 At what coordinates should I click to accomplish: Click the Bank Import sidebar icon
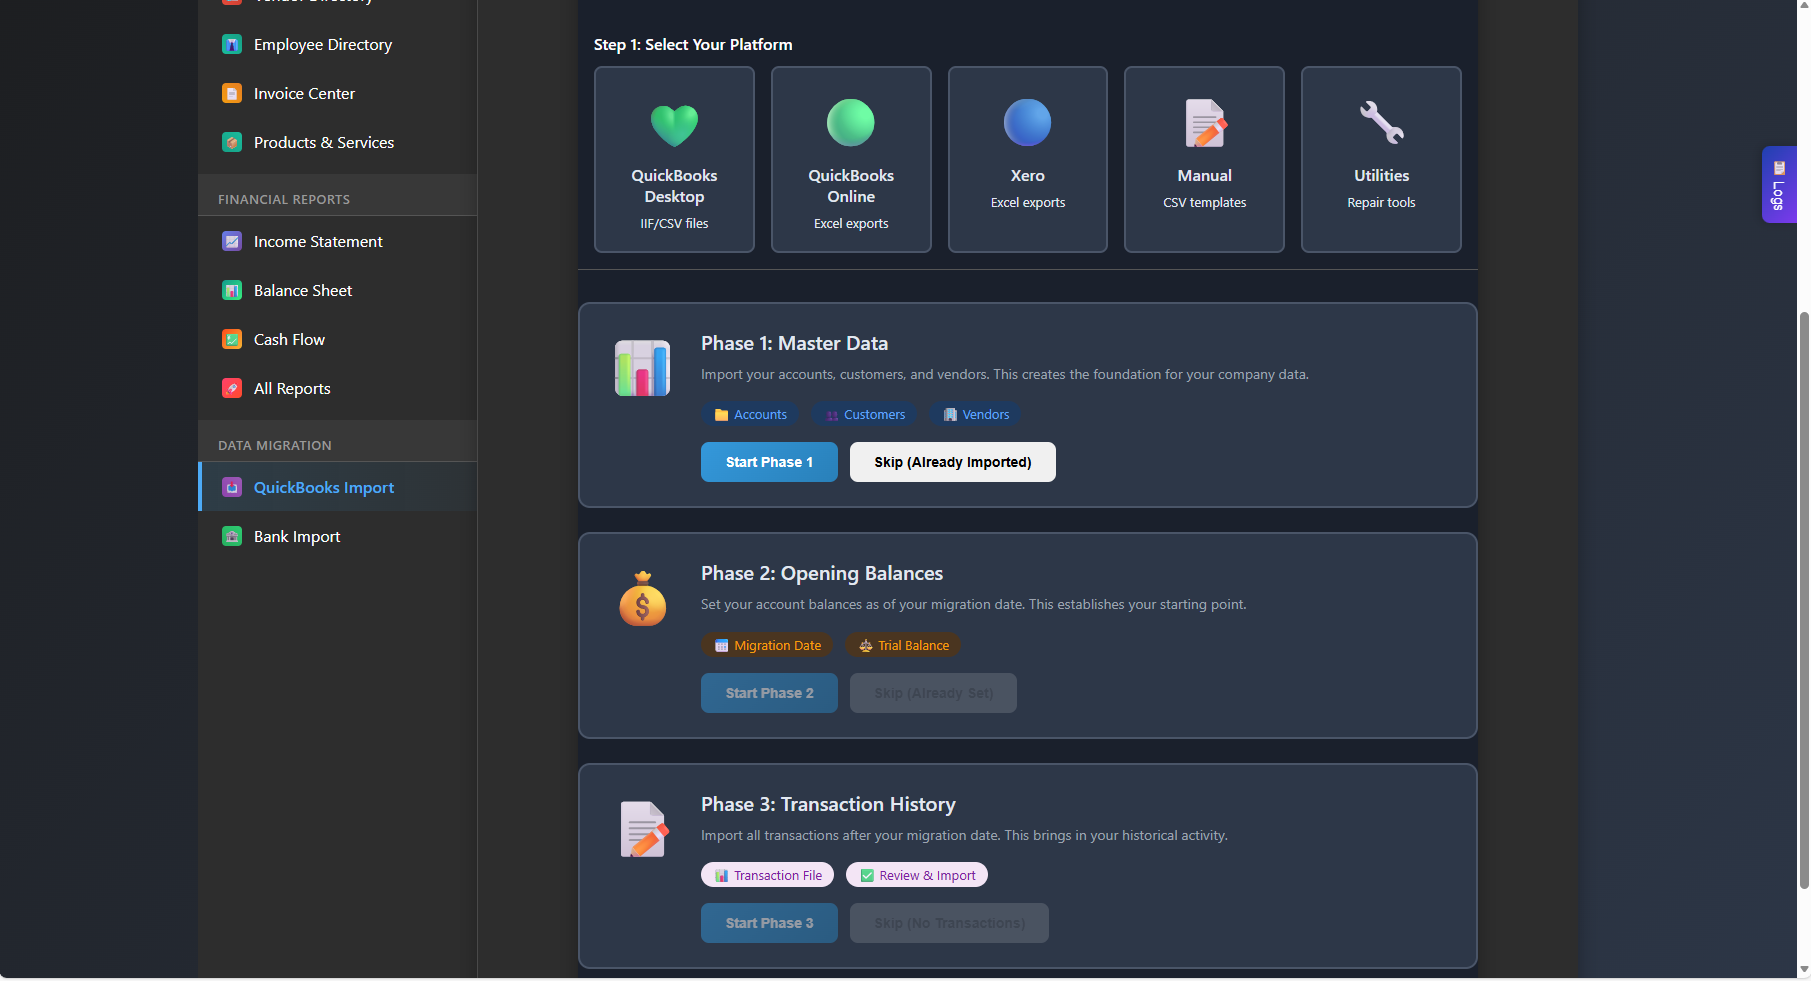[232, 536]
